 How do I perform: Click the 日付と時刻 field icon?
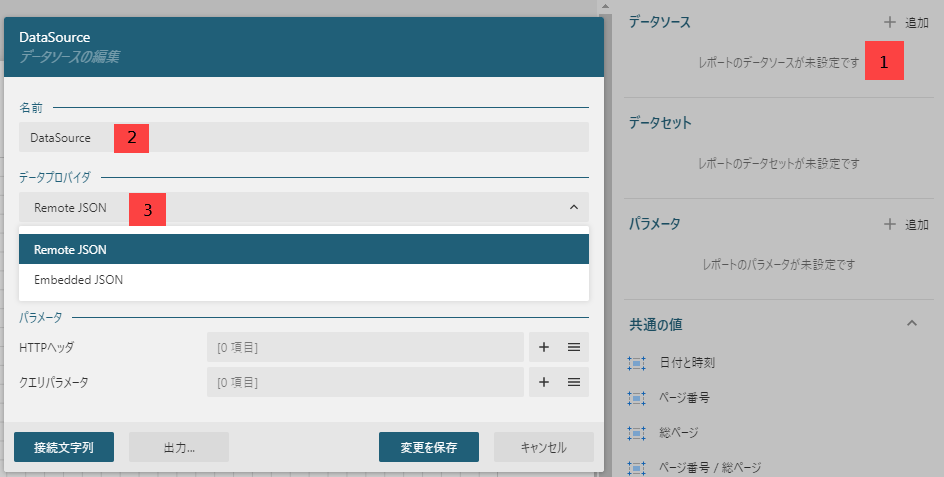pyautogui.click(x=635, y=363)
